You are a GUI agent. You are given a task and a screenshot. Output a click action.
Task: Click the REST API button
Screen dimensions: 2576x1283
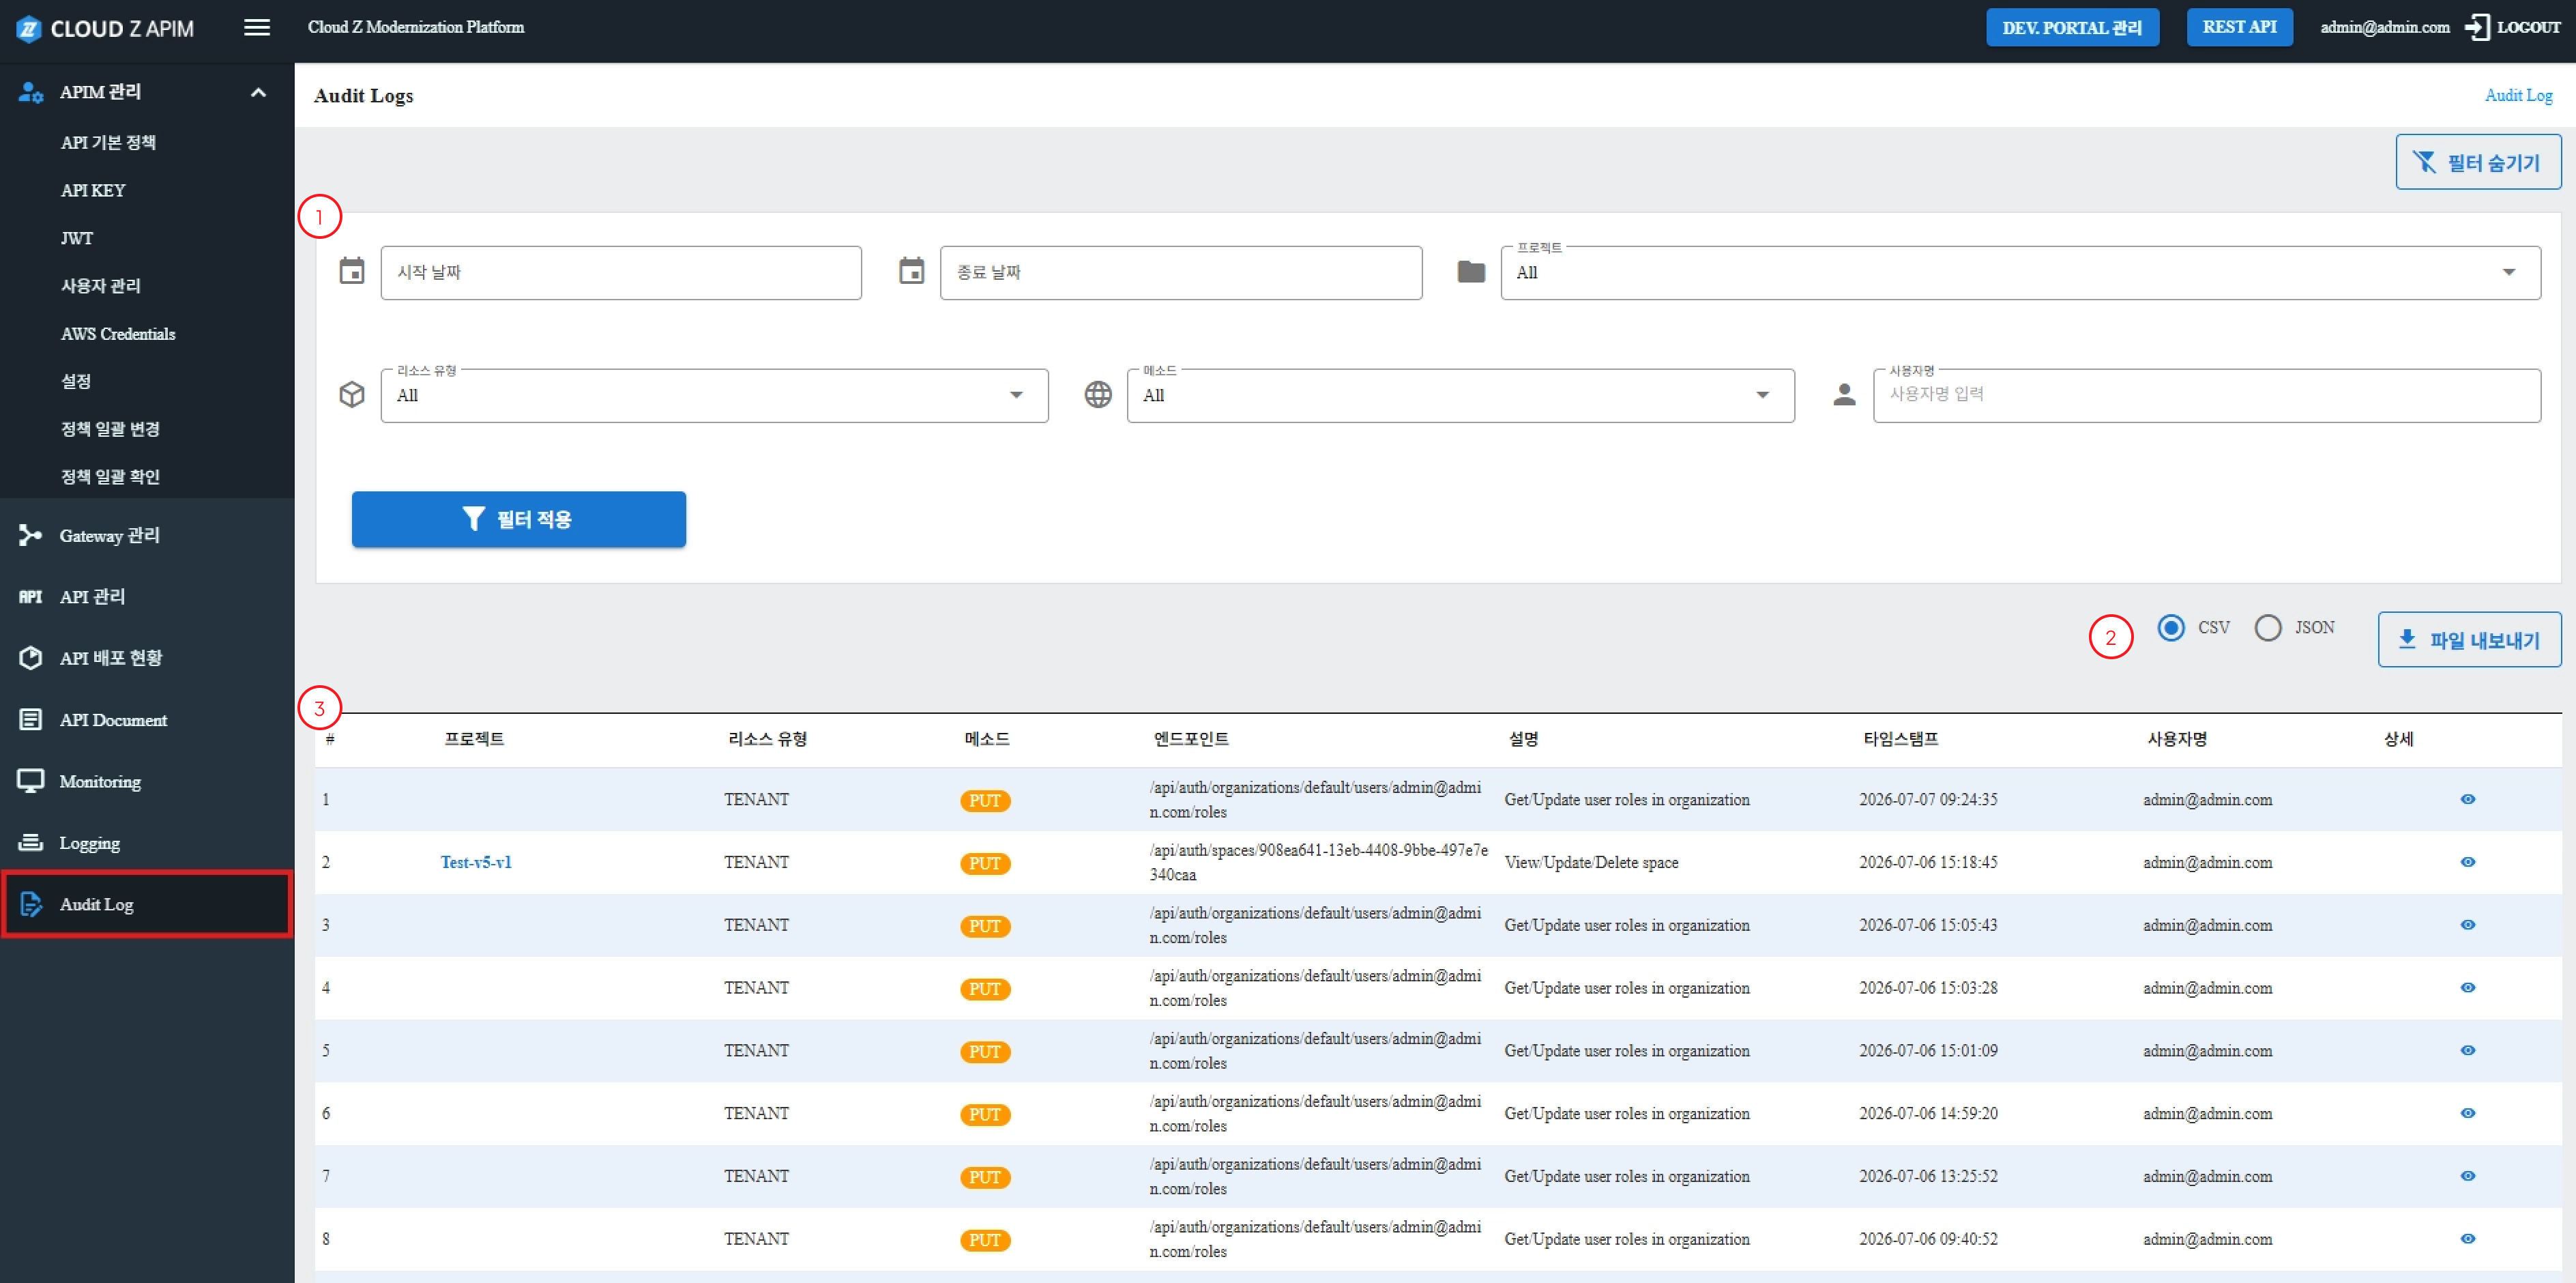2239,27
